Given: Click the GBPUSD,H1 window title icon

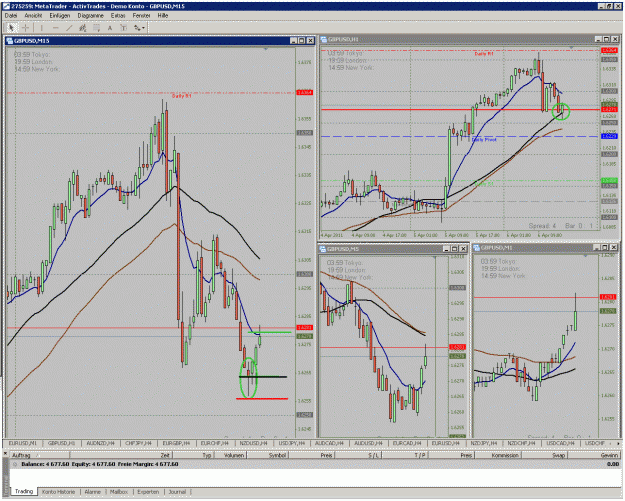Looking at the screenshot, I should pyautogui.click(x=324, y=39).
